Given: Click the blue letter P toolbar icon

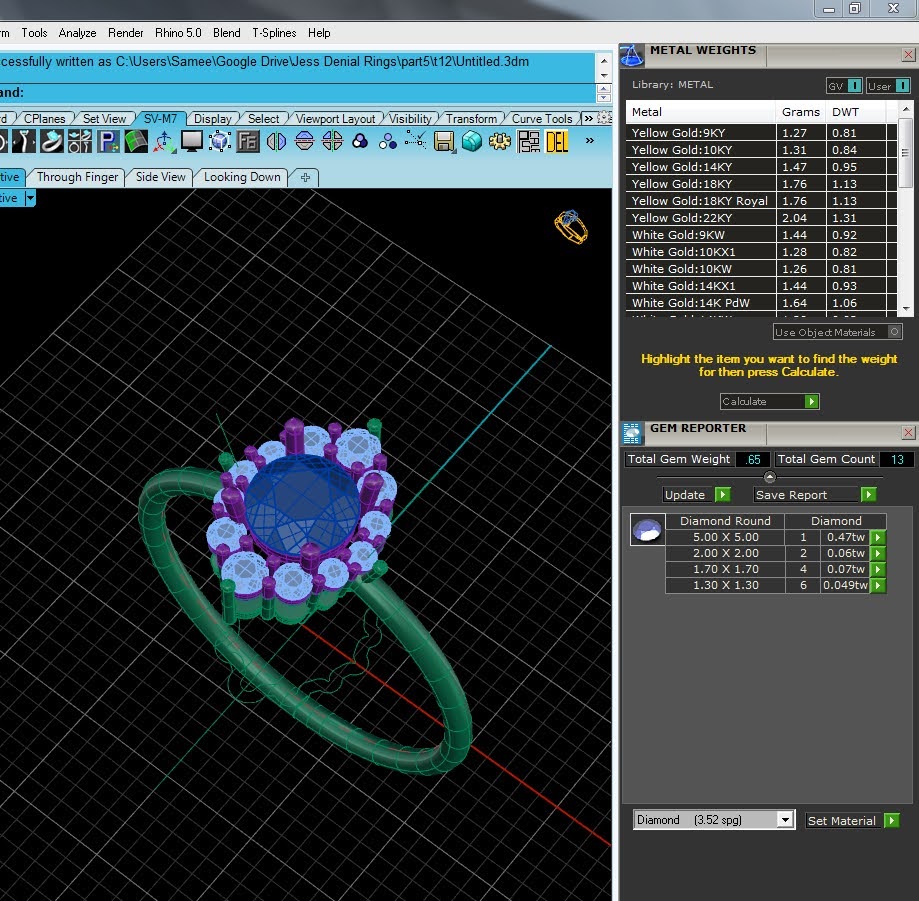Looking at the screenshot, I should tap(108, 141).
